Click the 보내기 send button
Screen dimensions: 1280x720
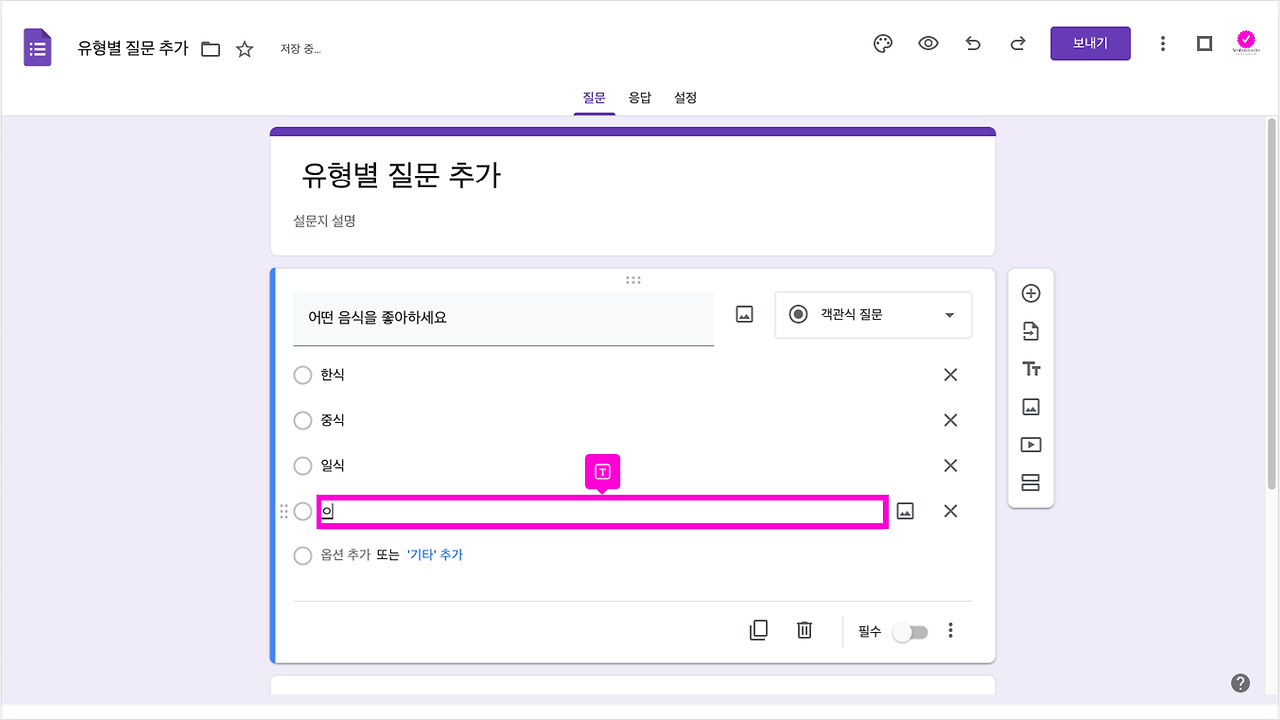[x=1090, y=43]
